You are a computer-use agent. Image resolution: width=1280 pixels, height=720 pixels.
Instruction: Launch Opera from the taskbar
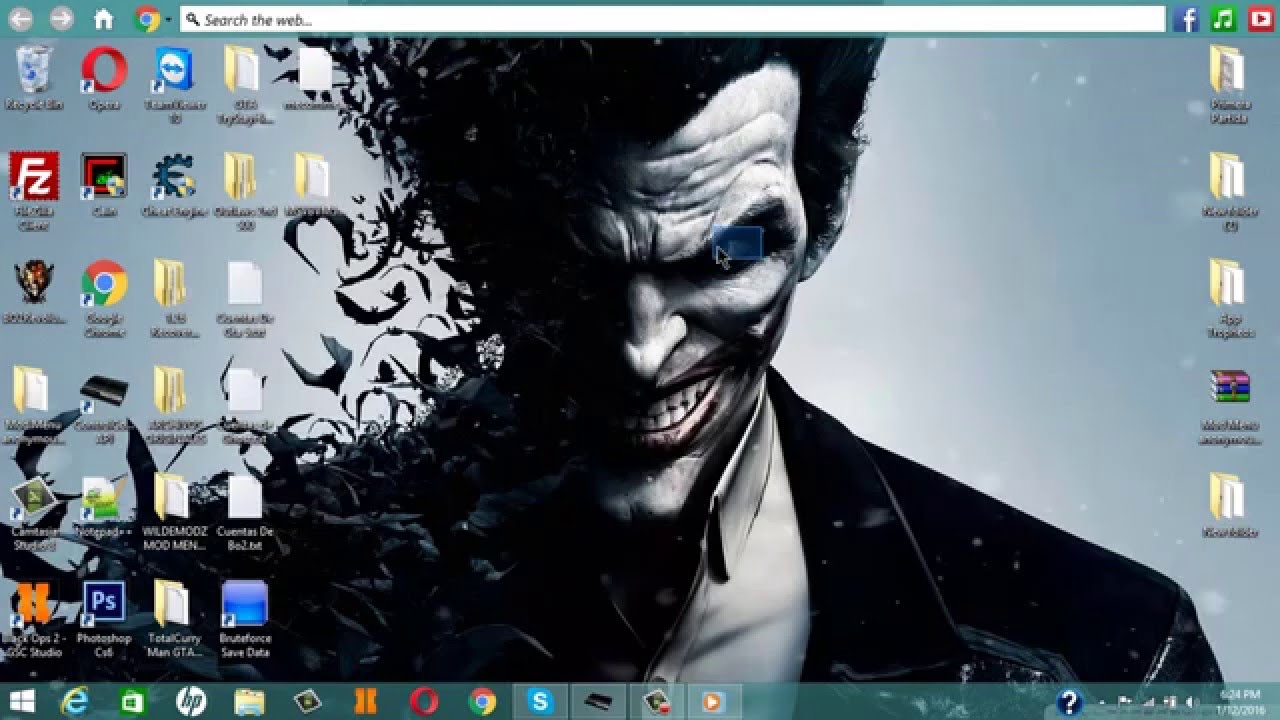424,702
